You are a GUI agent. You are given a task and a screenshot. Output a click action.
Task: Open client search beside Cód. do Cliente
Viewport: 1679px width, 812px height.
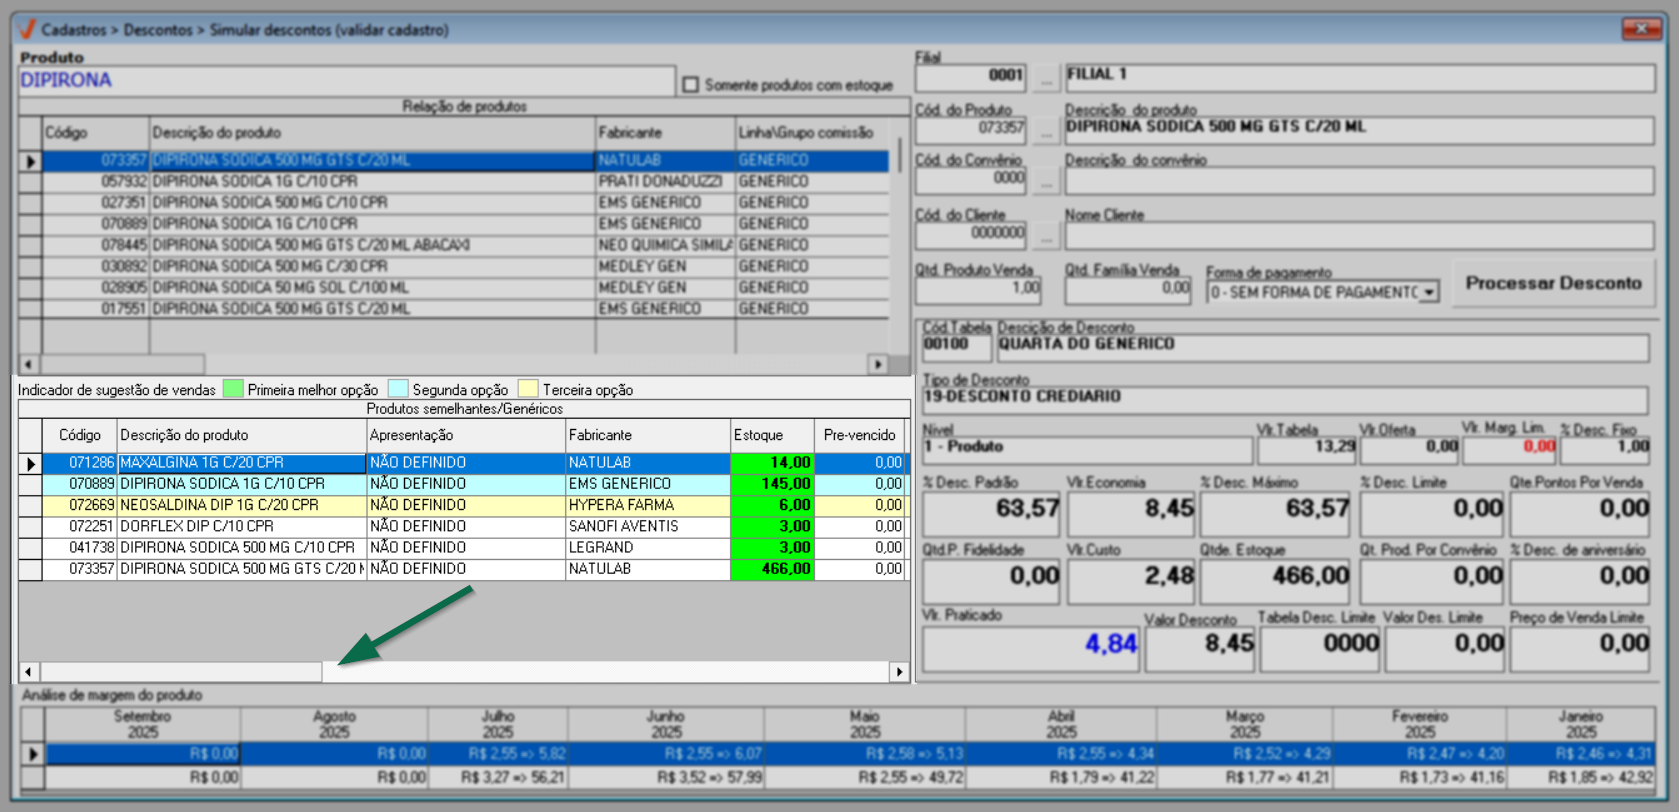coord(1045,236)
